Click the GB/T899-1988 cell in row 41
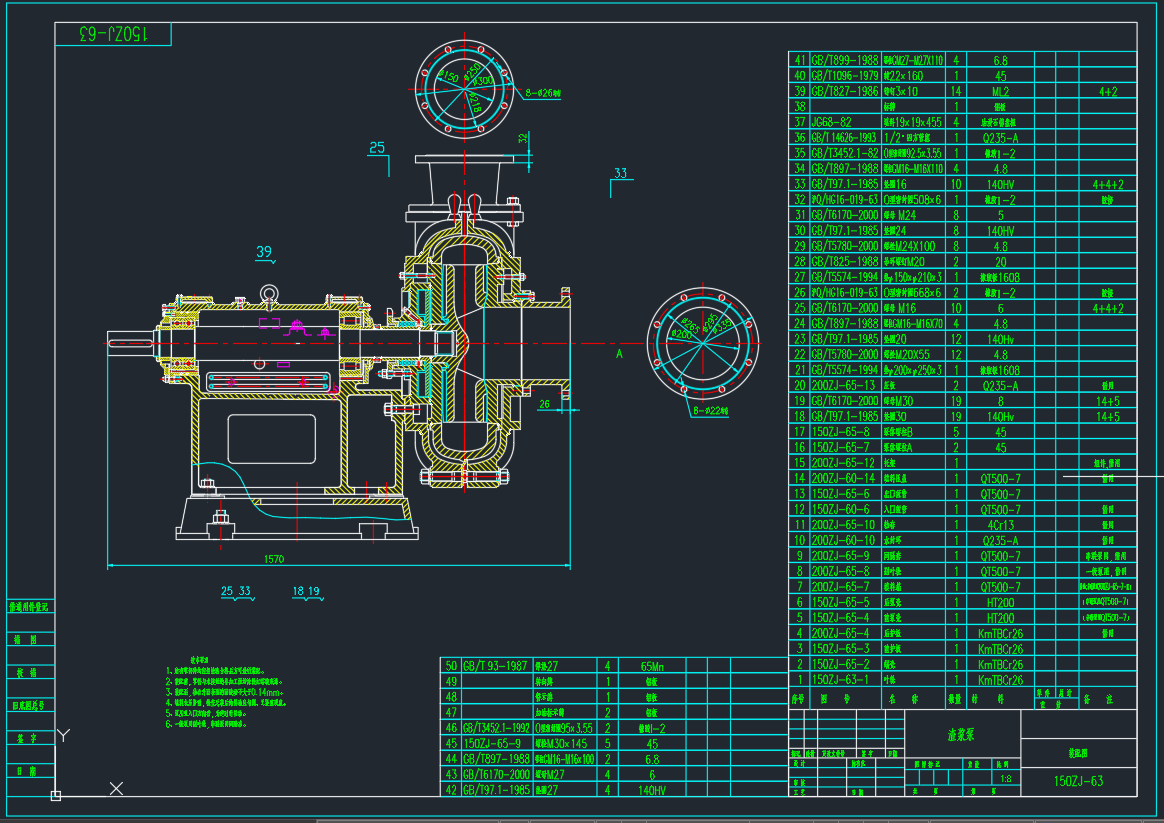The width and height of the screenshot is (1164, 823). pos(843,60)
